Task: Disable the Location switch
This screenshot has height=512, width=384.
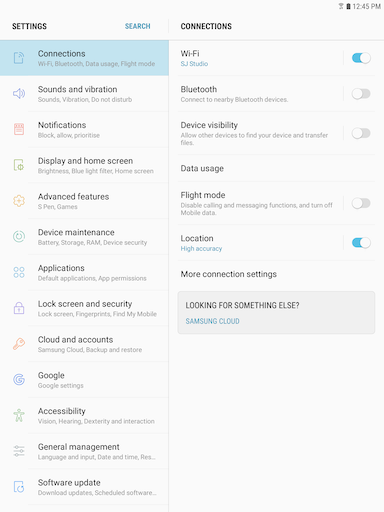Action: [x=361, y=243]
